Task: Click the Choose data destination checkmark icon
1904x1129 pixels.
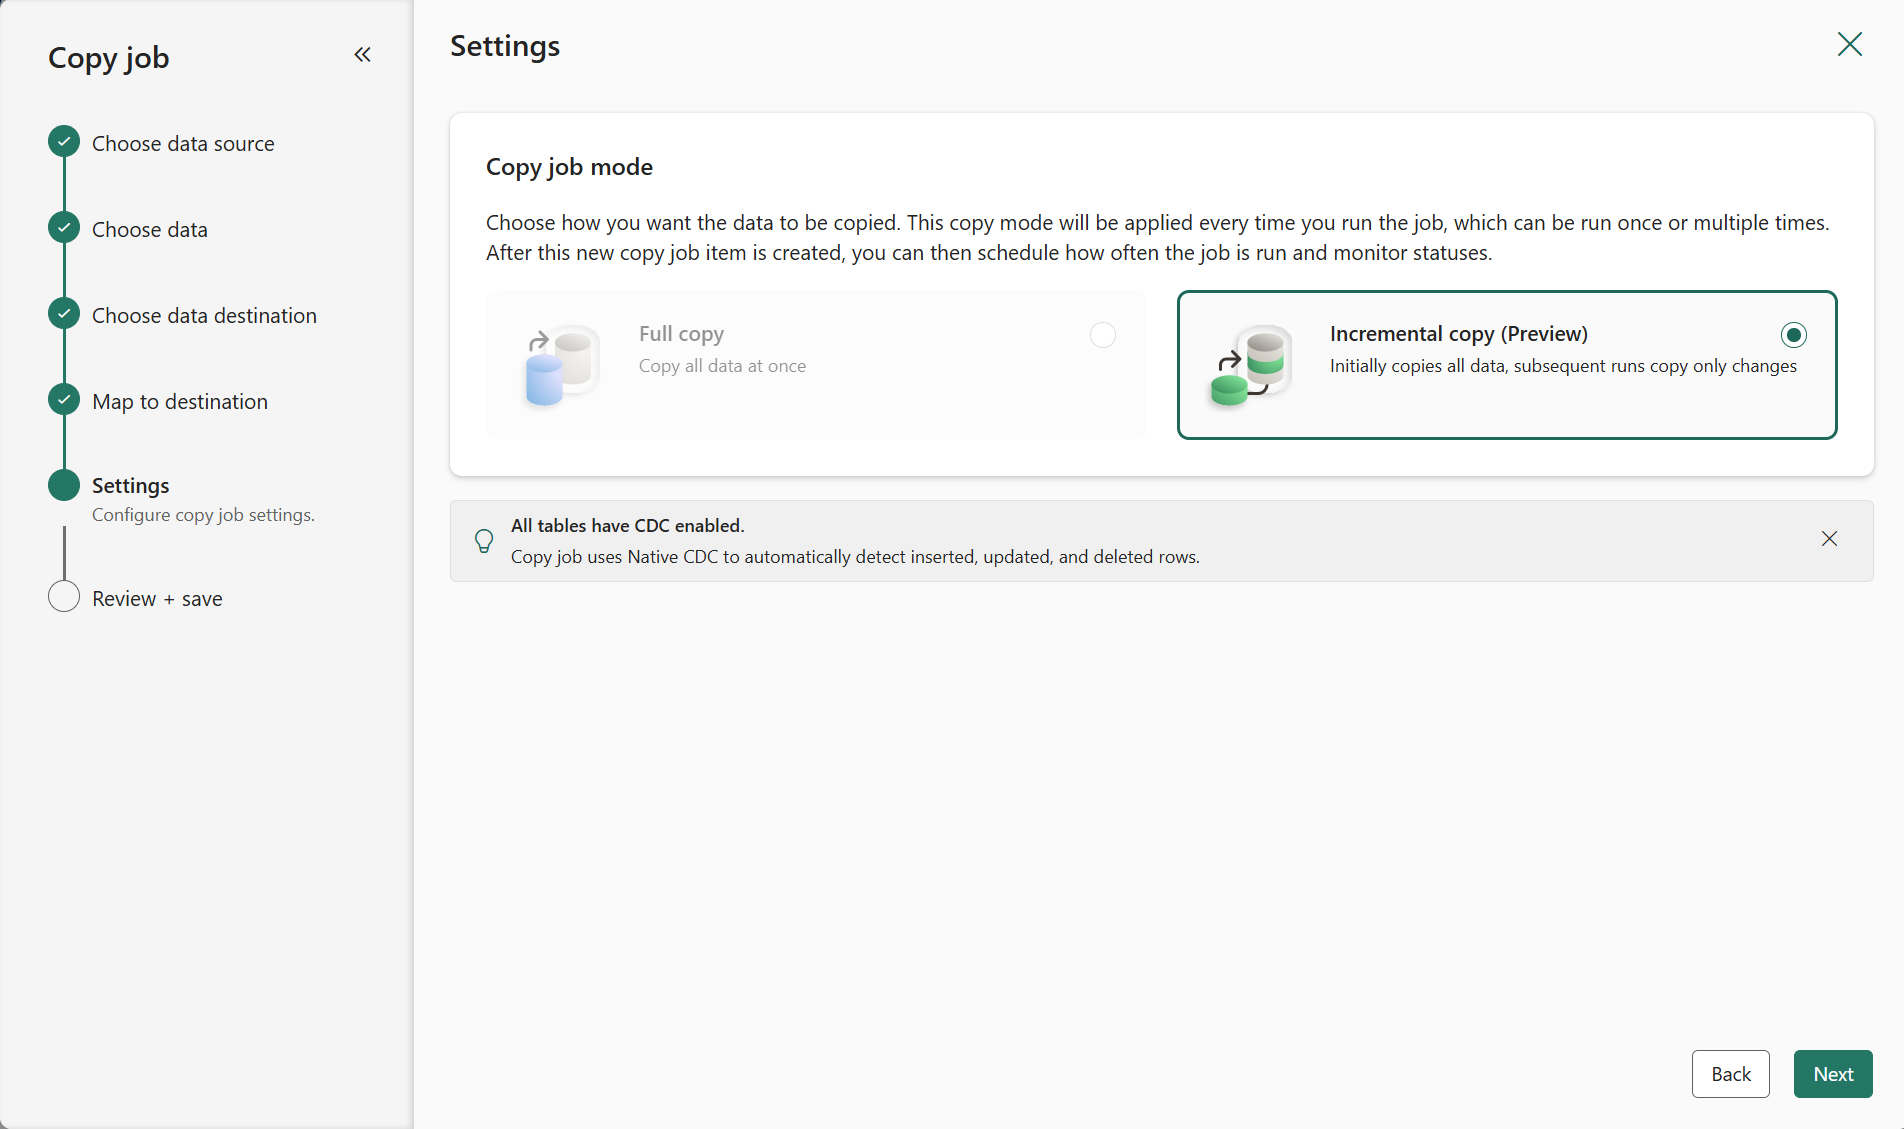Action: click(x=64, y=314)
